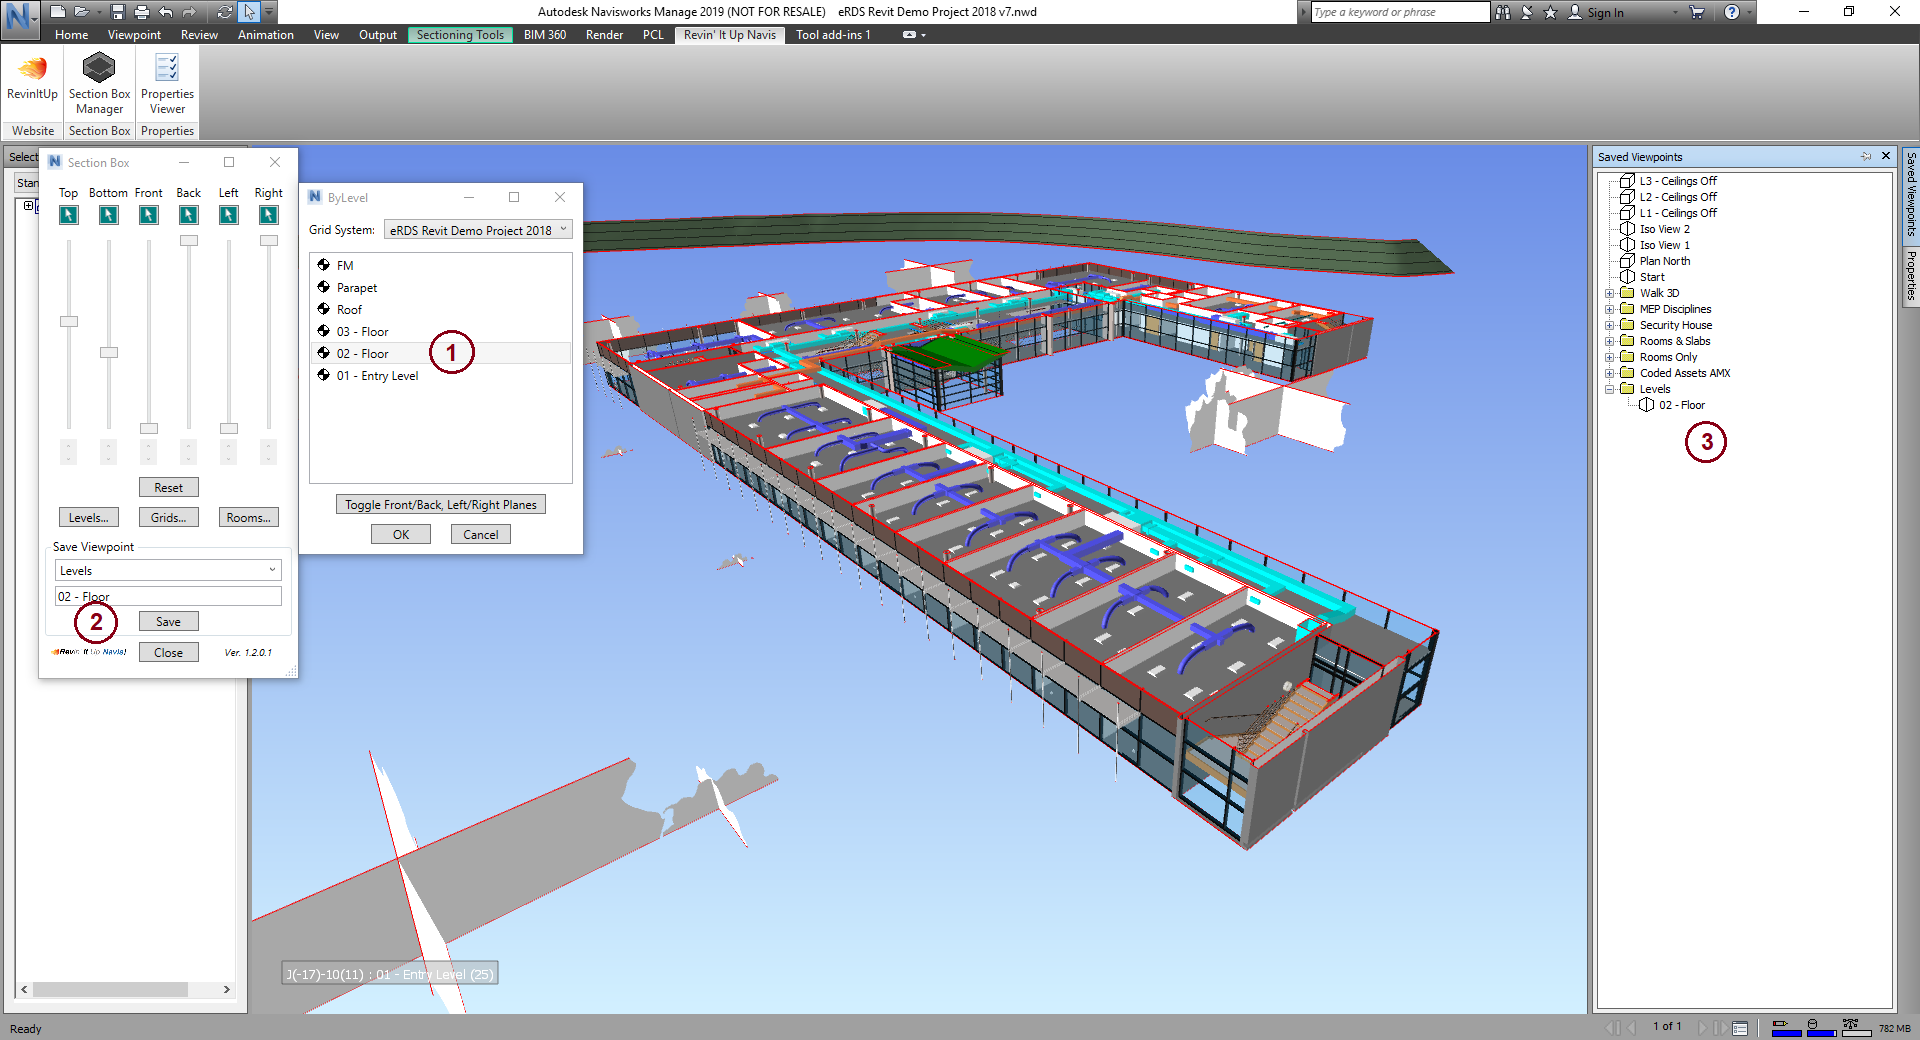Select the Plan North saved viewpoint
The image size is (1920, 1040).
(x=1664, y=261)
